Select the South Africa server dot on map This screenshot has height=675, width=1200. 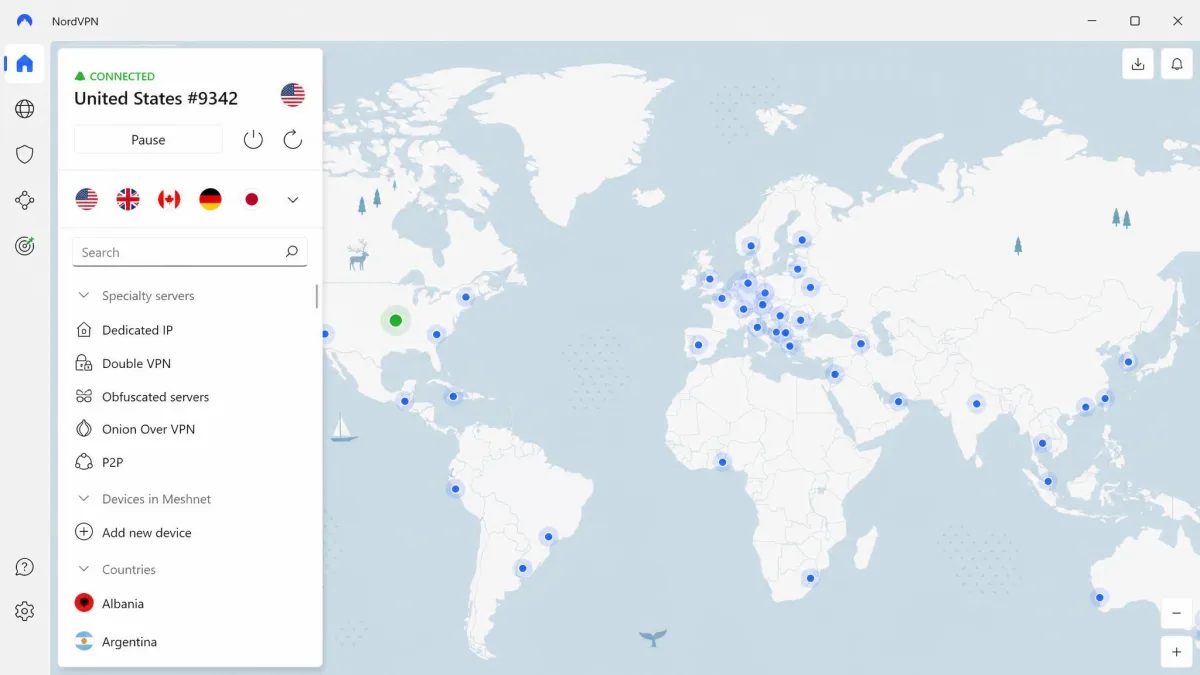tap(811, 578)
